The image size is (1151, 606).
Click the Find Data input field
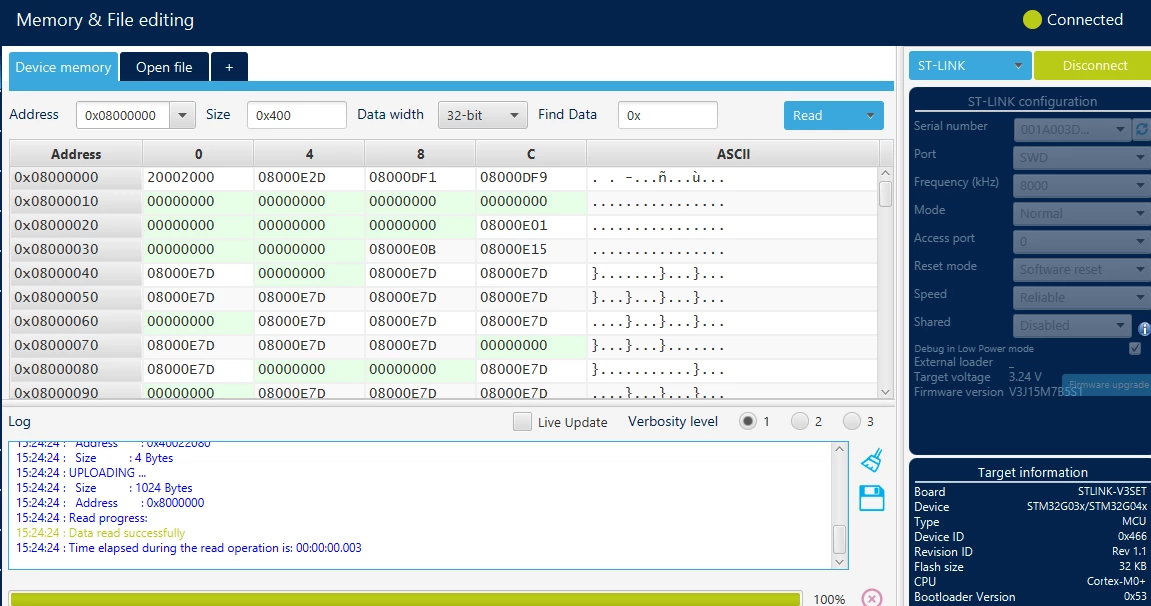(667, 115)
